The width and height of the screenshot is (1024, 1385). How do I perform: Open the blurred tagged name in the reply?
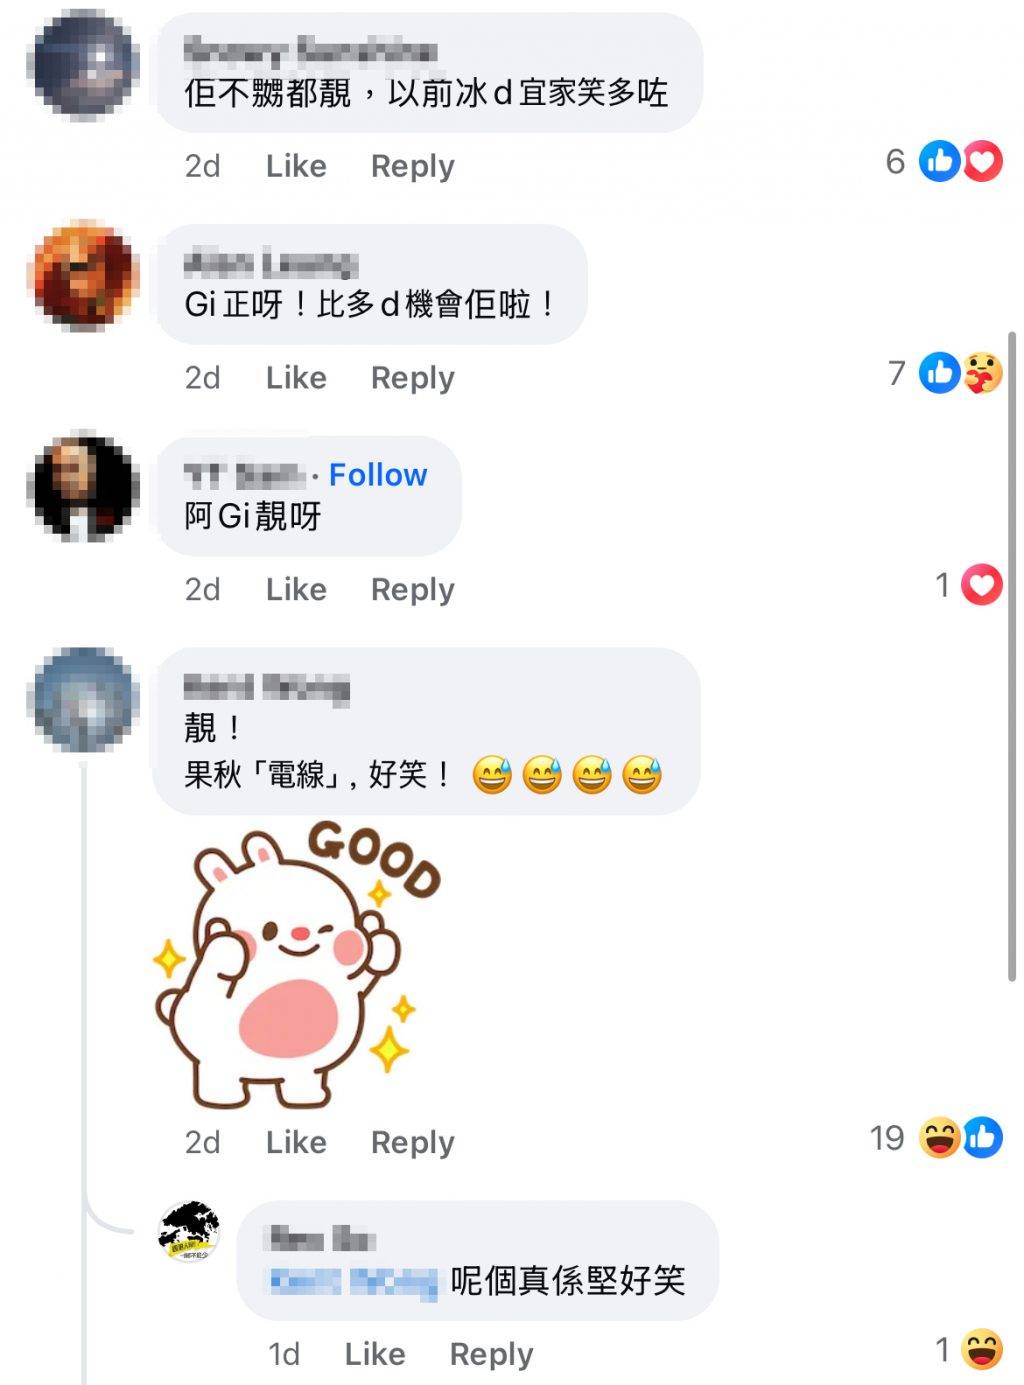coord(355,1281)
